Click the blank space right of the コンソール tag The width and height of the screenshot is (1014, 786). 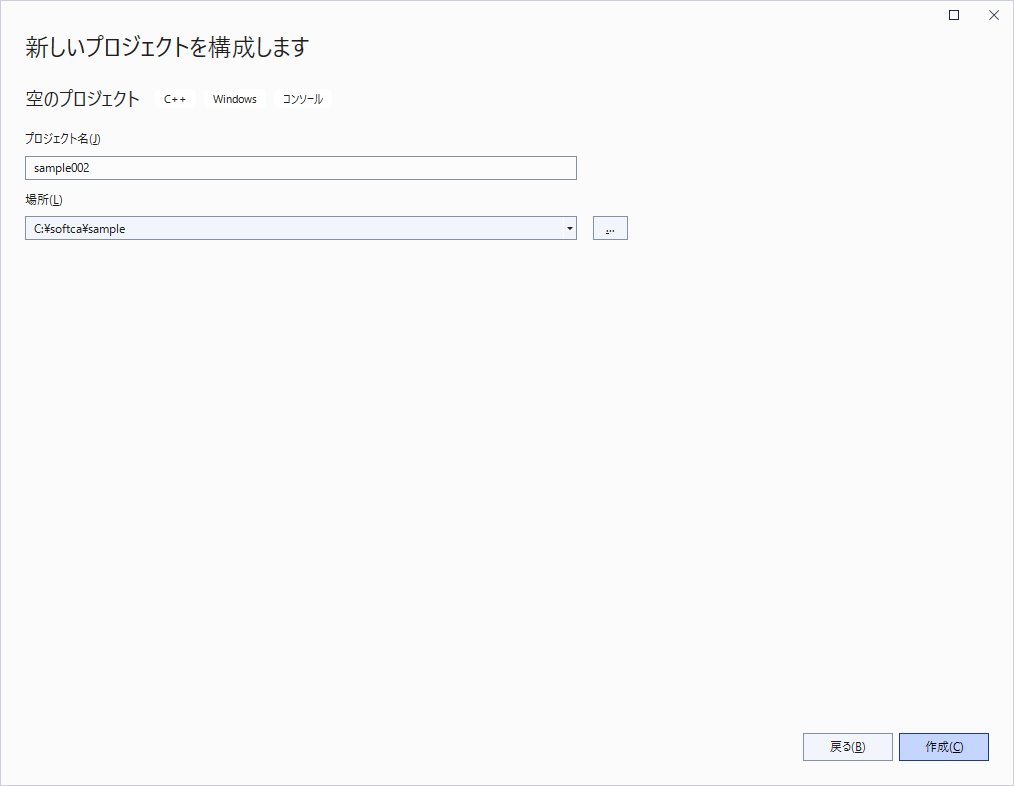point(600,99)
